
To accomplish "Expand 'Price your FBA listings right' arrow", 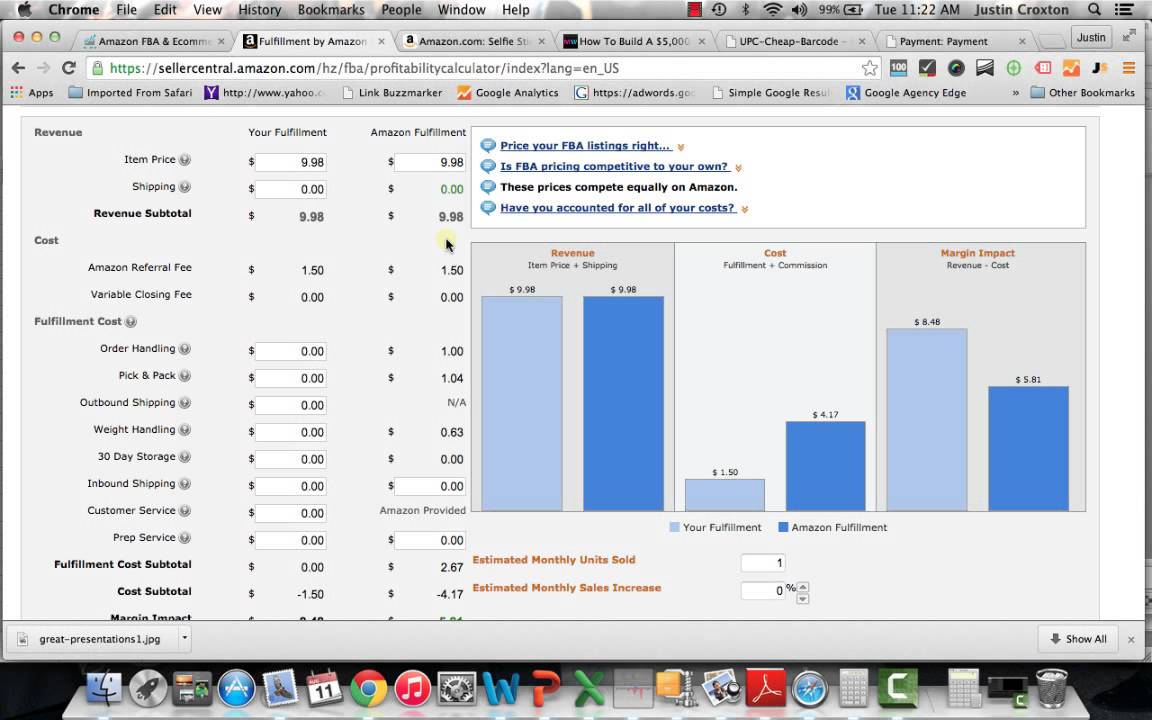I will click(x=681, y=147).
